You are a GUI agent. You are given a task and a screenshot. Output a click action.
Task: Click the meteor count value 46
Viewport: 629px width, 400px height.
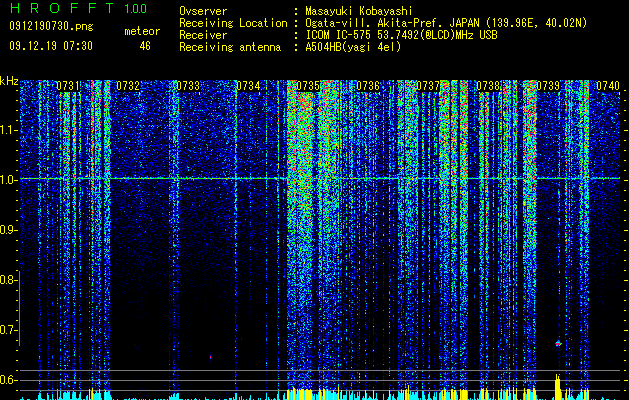(145, 46)
